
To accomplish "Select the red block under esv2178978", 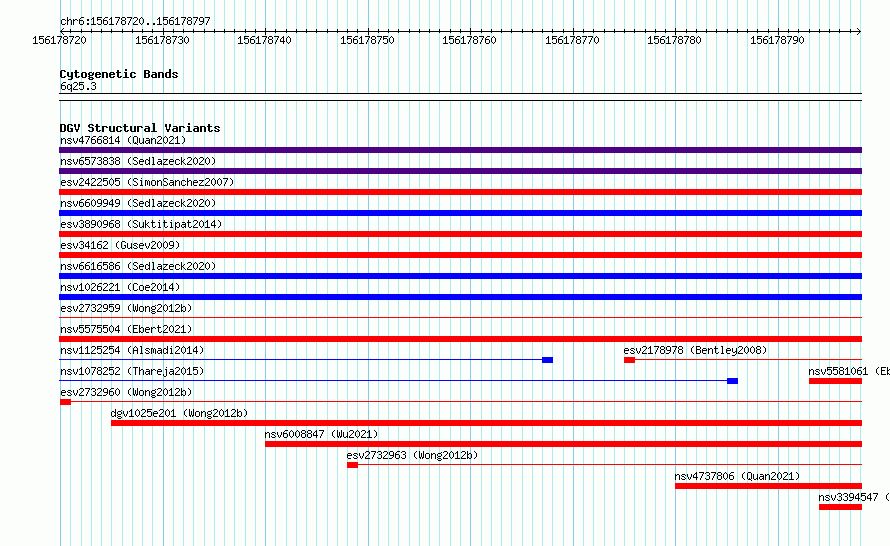I will 629,360.
